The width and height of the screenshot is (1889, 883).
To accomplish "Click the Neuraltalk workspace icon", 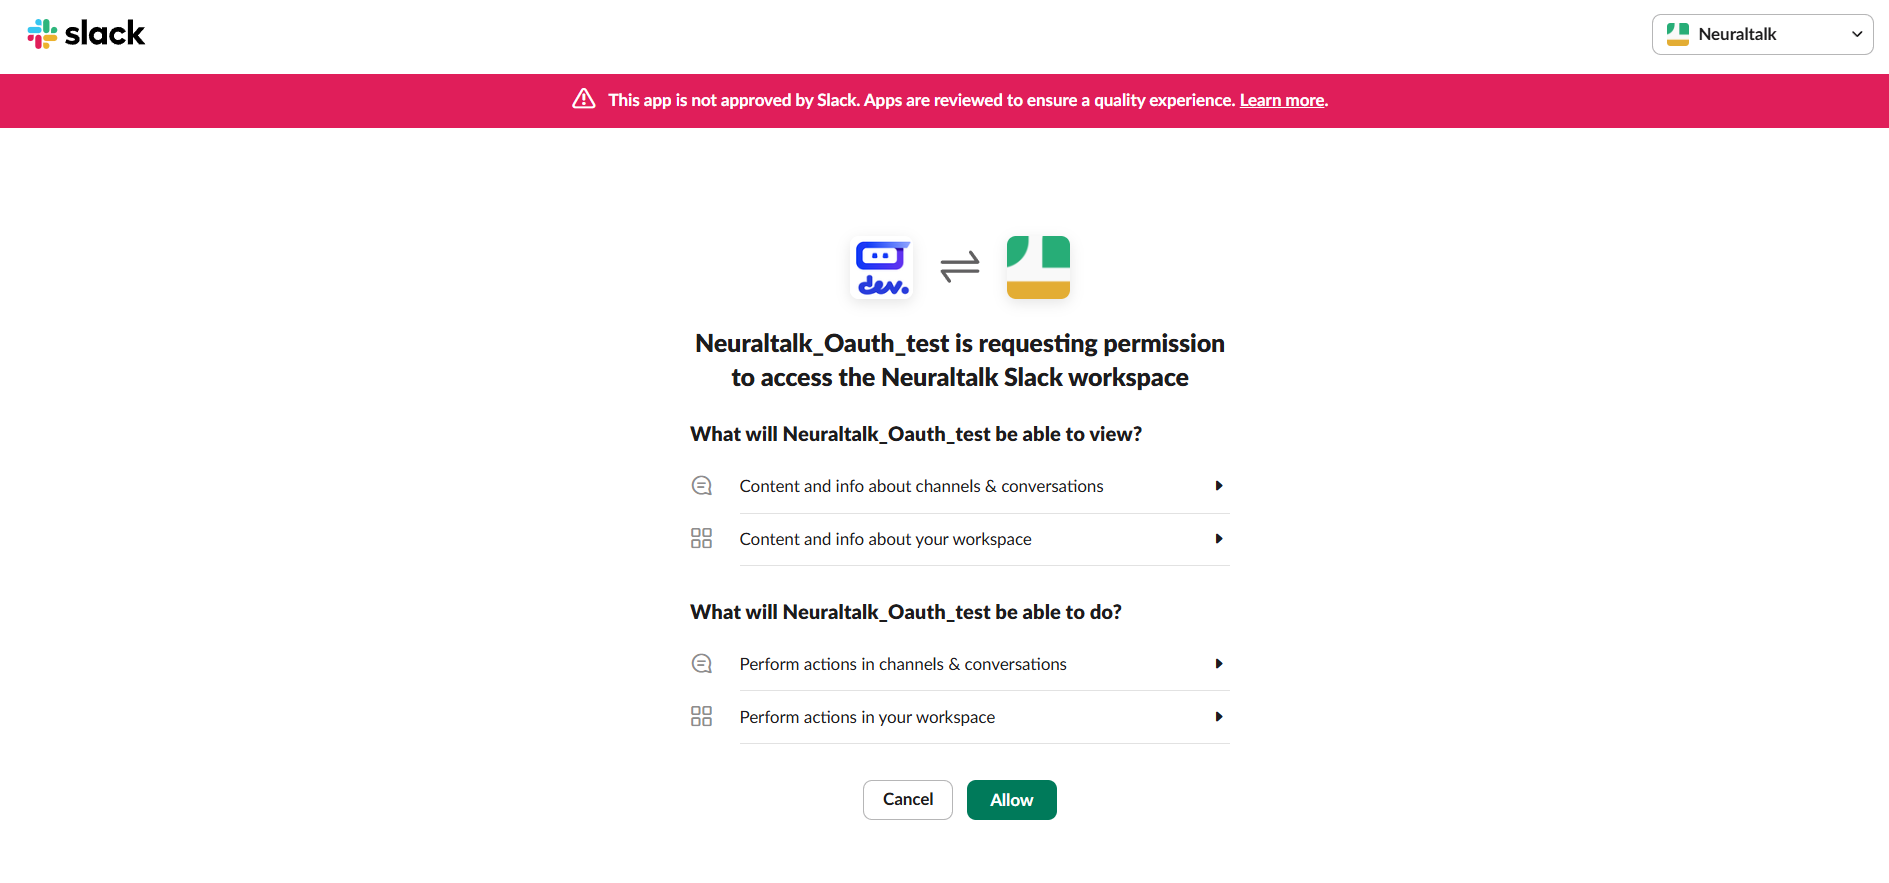I will pos(1037,265).
